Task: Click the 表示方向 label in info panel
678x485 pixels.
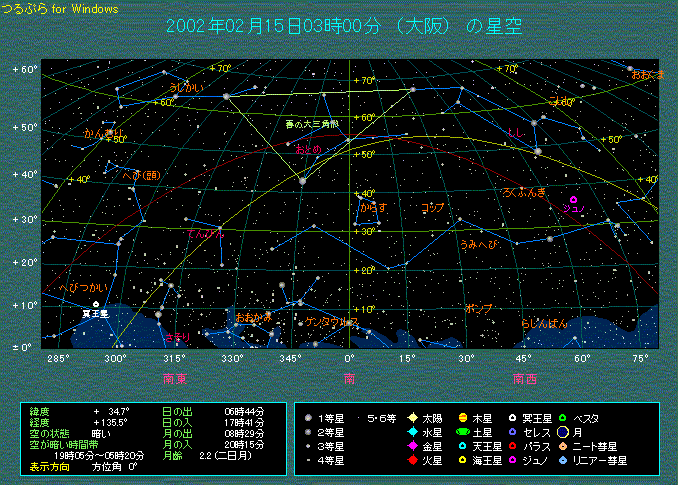Action: (x=50, y=466)
